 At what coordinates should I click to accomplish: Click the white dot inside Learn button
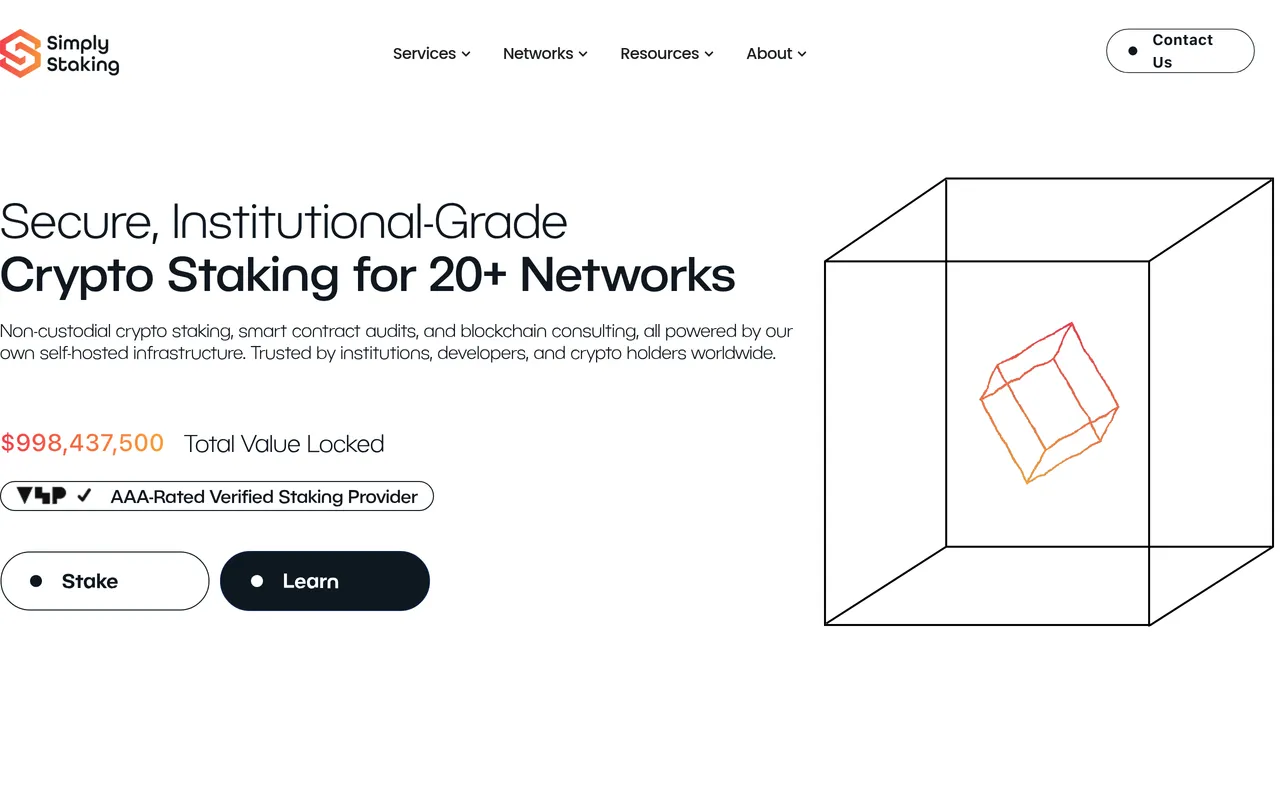[x=257, y=581]
